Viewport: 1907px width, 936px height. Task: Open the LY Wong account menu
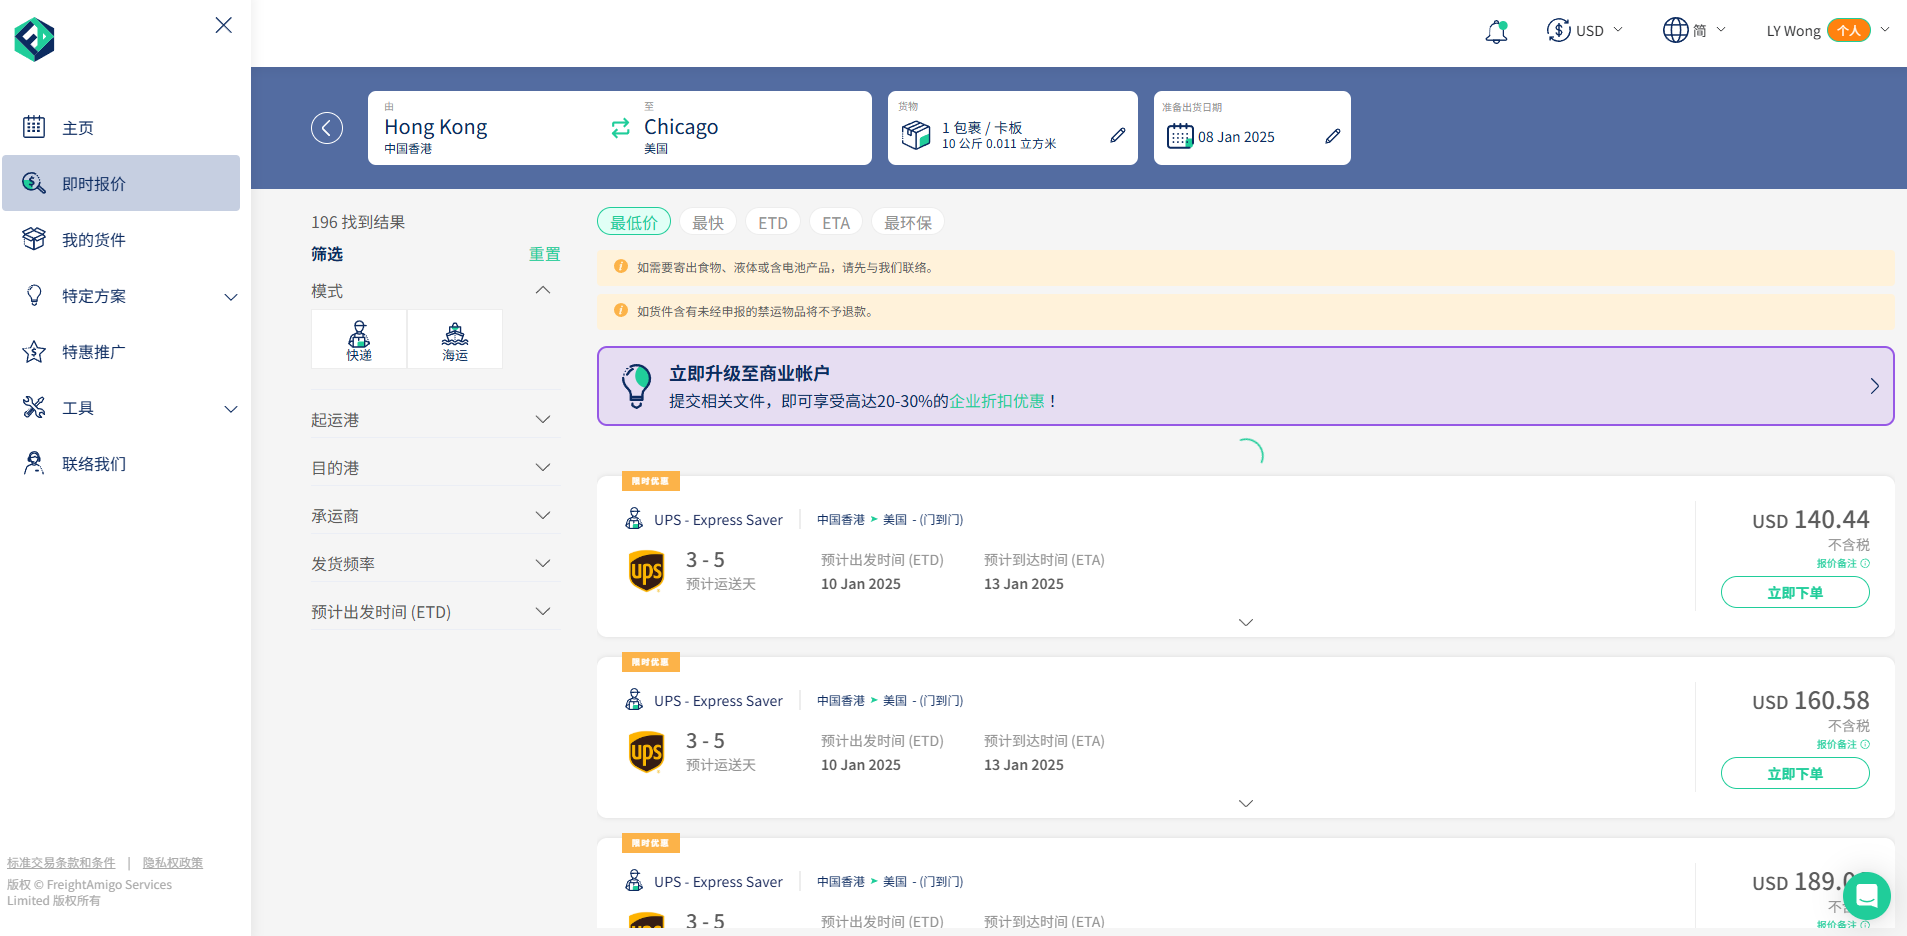1827,30
